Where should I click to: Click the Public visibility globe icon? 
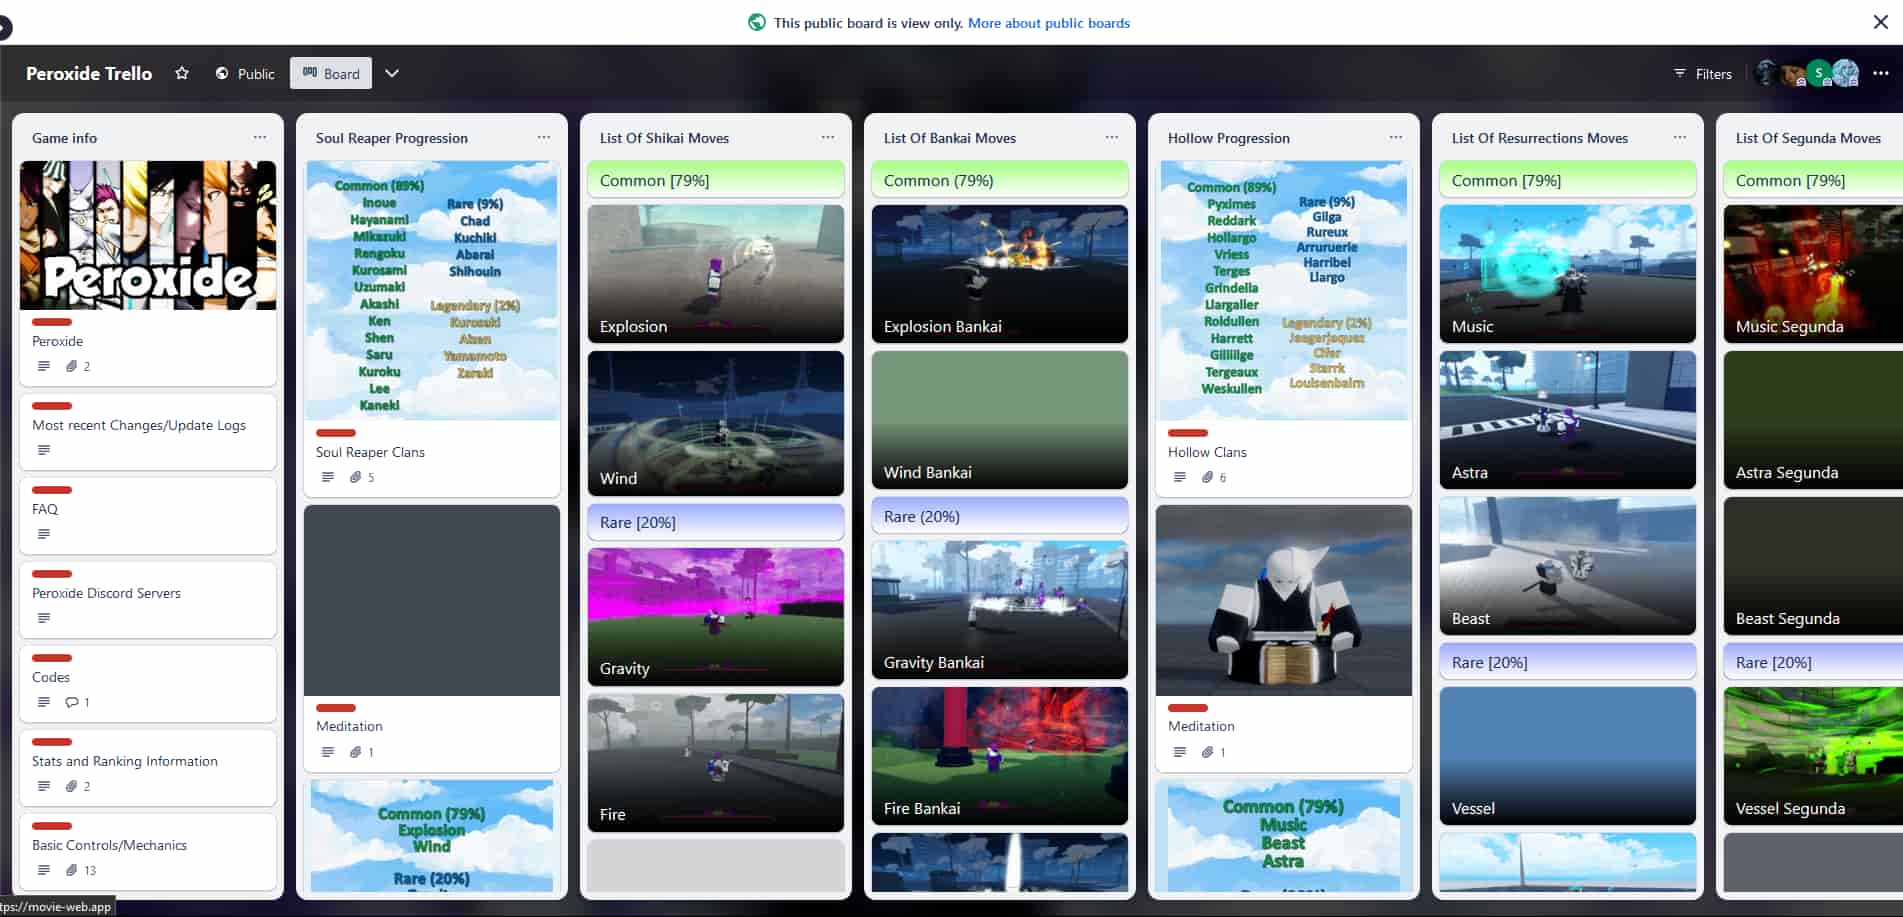[221, 73]
